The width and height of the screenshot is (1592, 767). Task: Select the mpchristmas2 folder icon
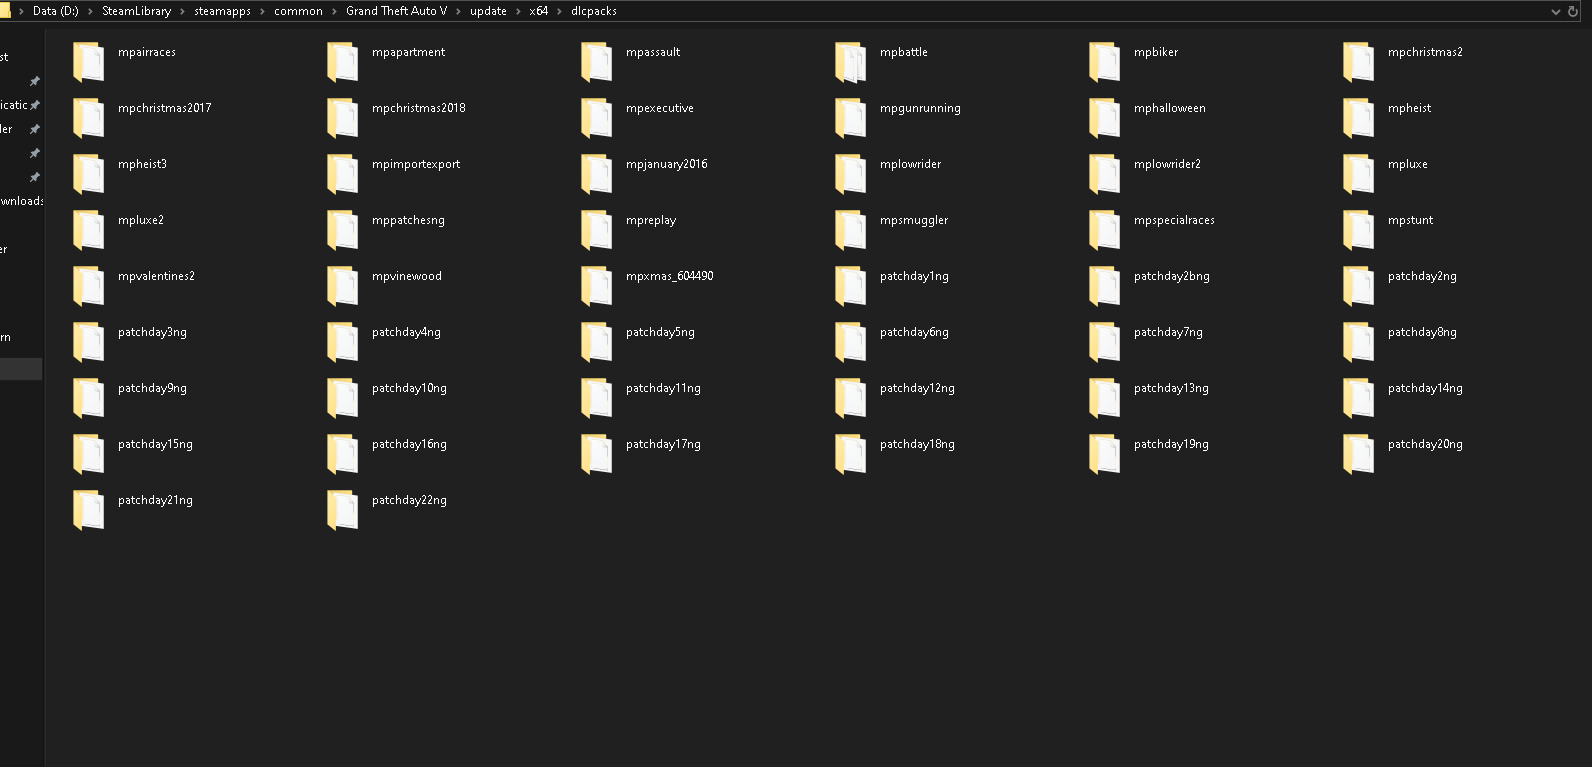[1358, 61]
